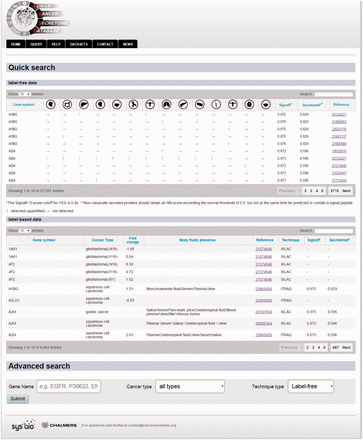Open reference link of first 1AD1 row
This screenshot has height=440, width=363.
coord(264,249)
